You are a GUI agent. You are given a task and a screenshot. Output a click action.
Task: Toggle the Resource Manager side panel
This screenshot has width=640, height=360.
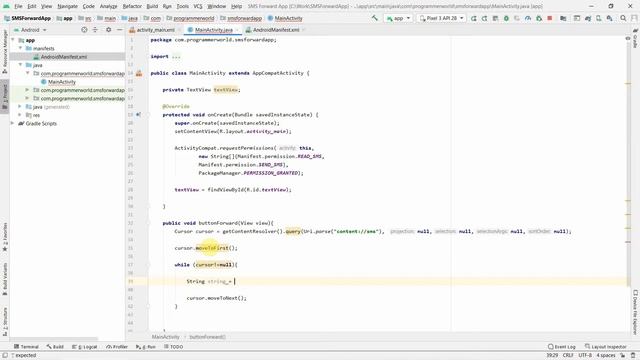(5, 51)
